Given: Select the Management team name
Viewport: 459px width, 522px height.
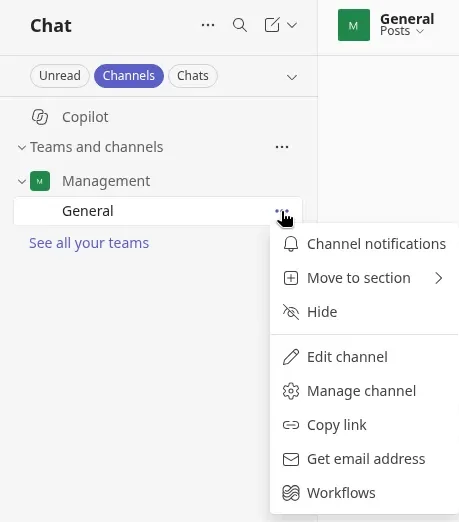Looking at the screenshot, I should (x=106, y=181).
